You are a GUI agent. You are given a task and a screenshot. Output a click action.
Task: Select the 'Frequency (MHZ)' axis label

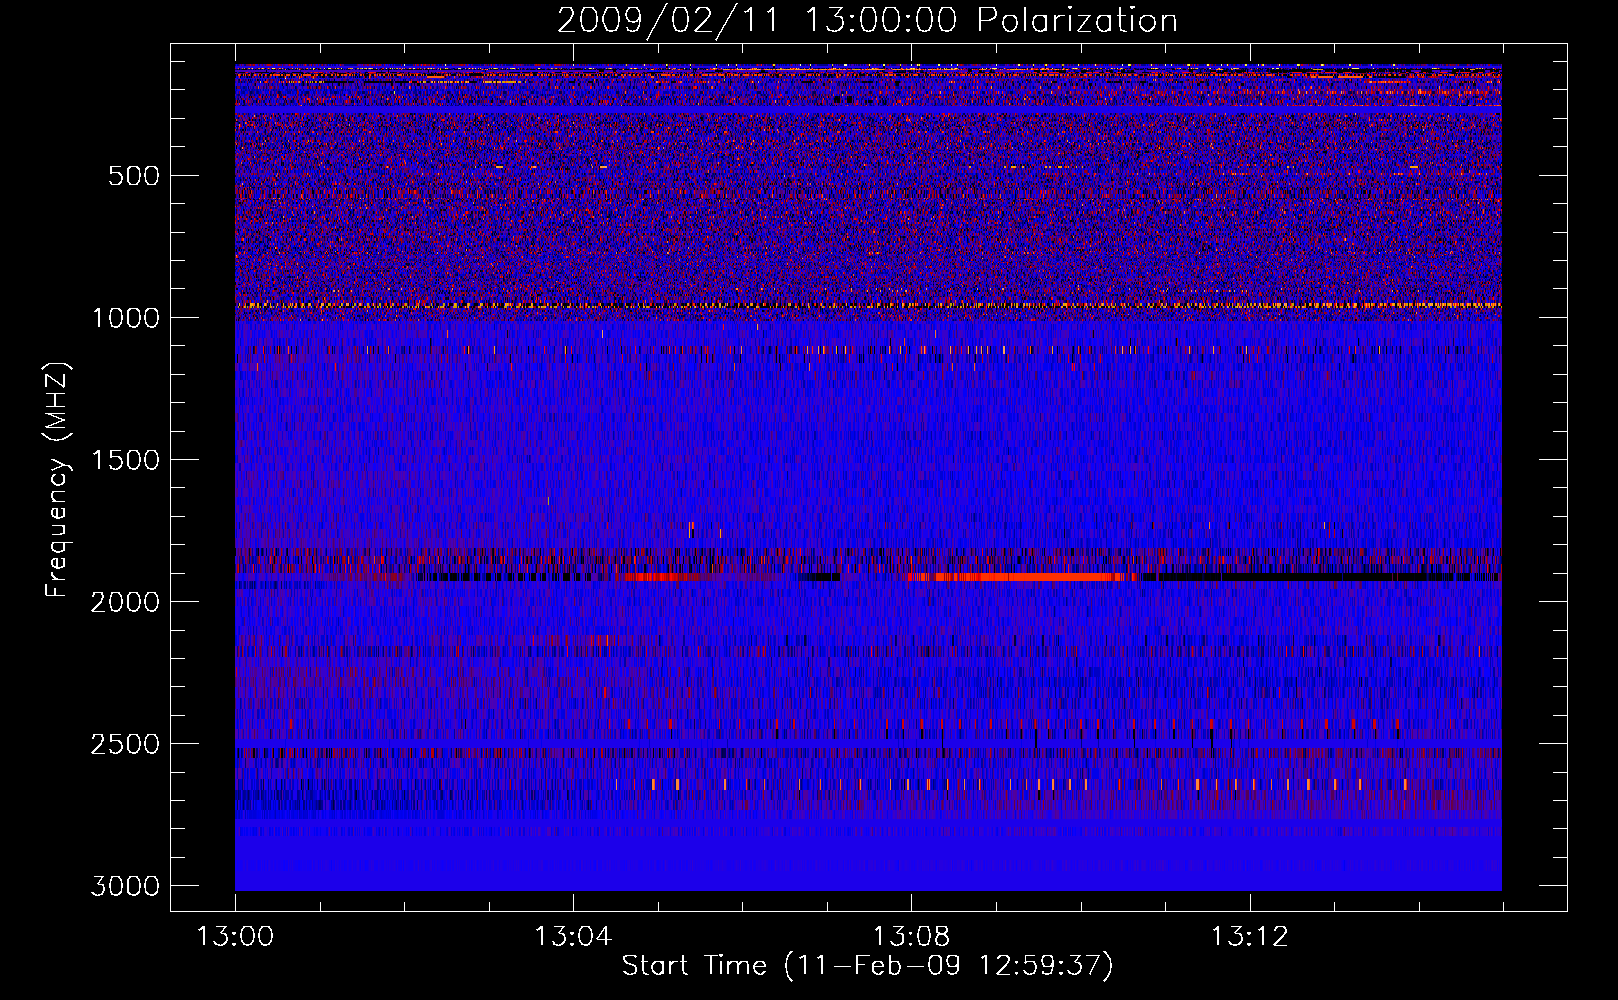click(x=58, y=480)
